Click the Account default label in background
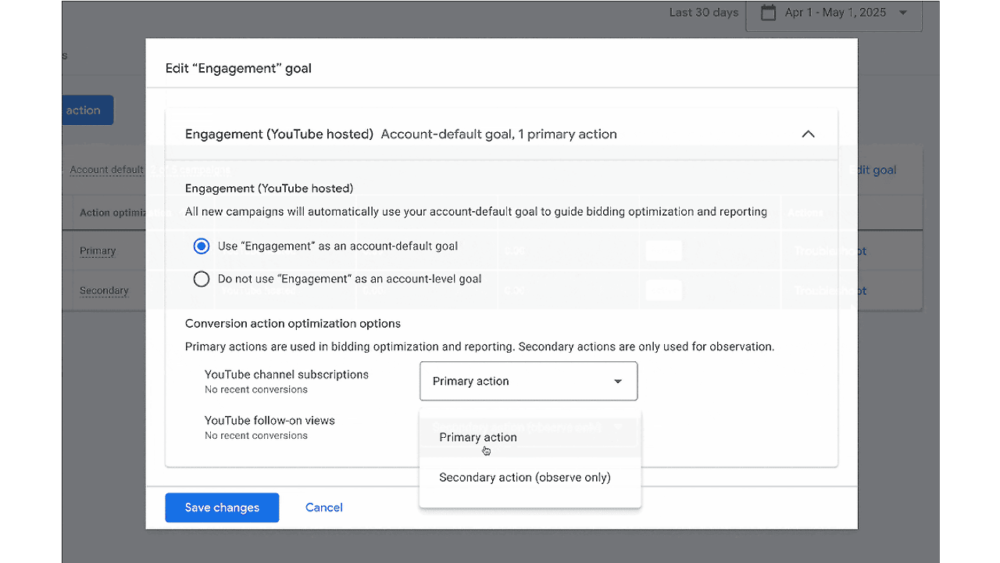1000x563 pixels. click(107, 170)
